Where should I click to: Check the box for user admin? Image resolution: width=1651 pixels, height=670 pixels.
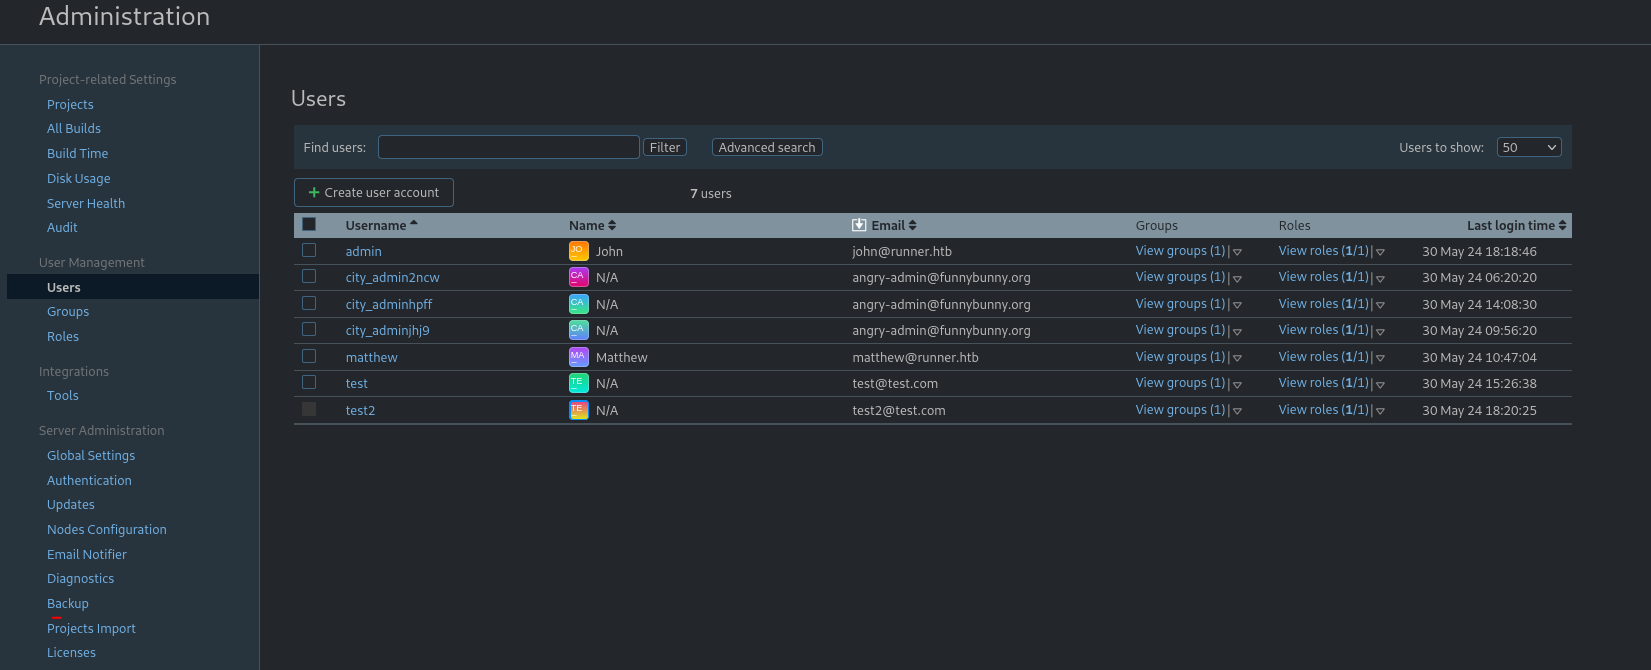(x=309, y=250)
